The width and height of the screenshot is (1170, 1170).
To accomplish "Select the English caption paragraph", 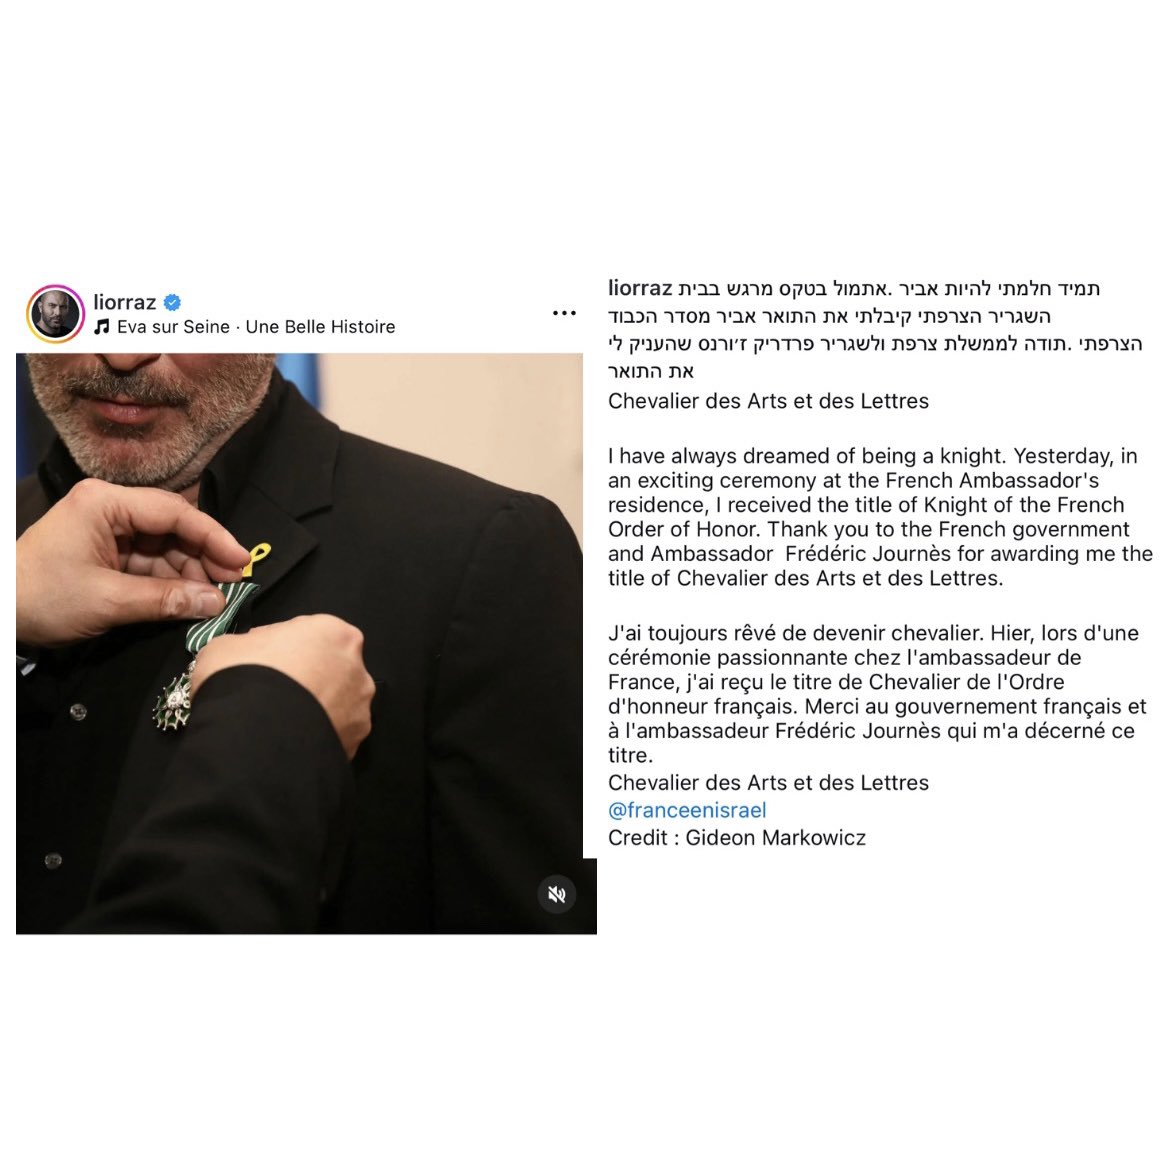I will tap(880, 517).
